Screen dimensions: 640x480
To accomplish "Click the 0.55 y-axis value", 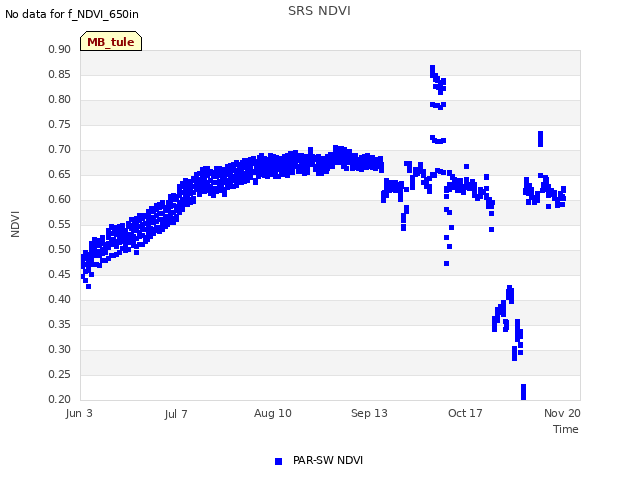I will point(60,224).
